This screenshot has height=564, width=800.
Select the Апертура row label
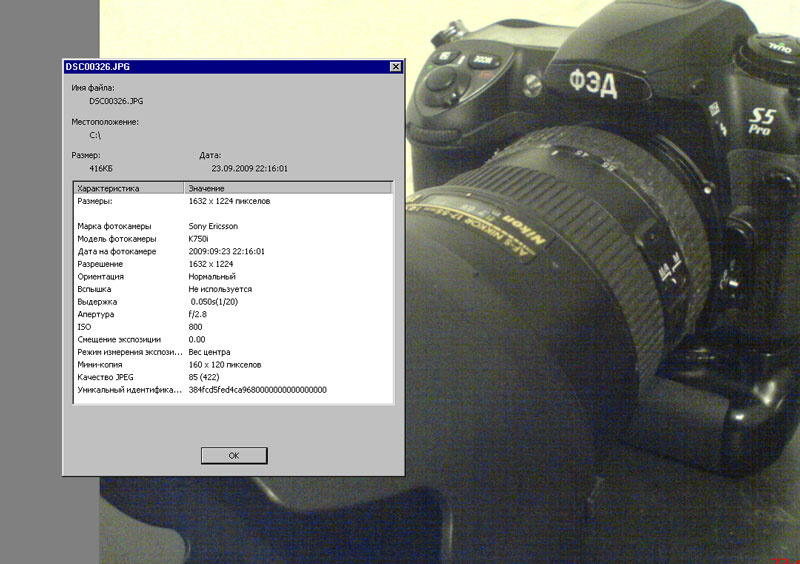point(96,314)
